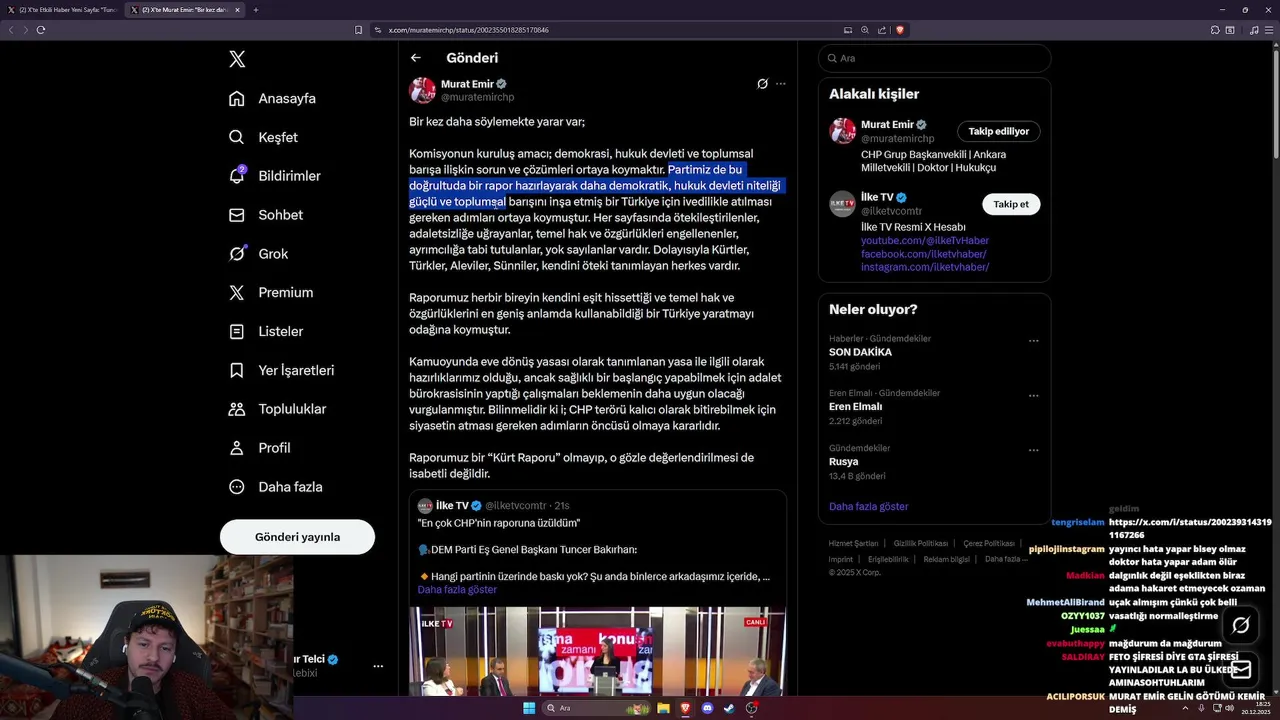
Task: Click the verified badge beside Murat Emir in Alakalı kişiler
Action: (922, 125)
